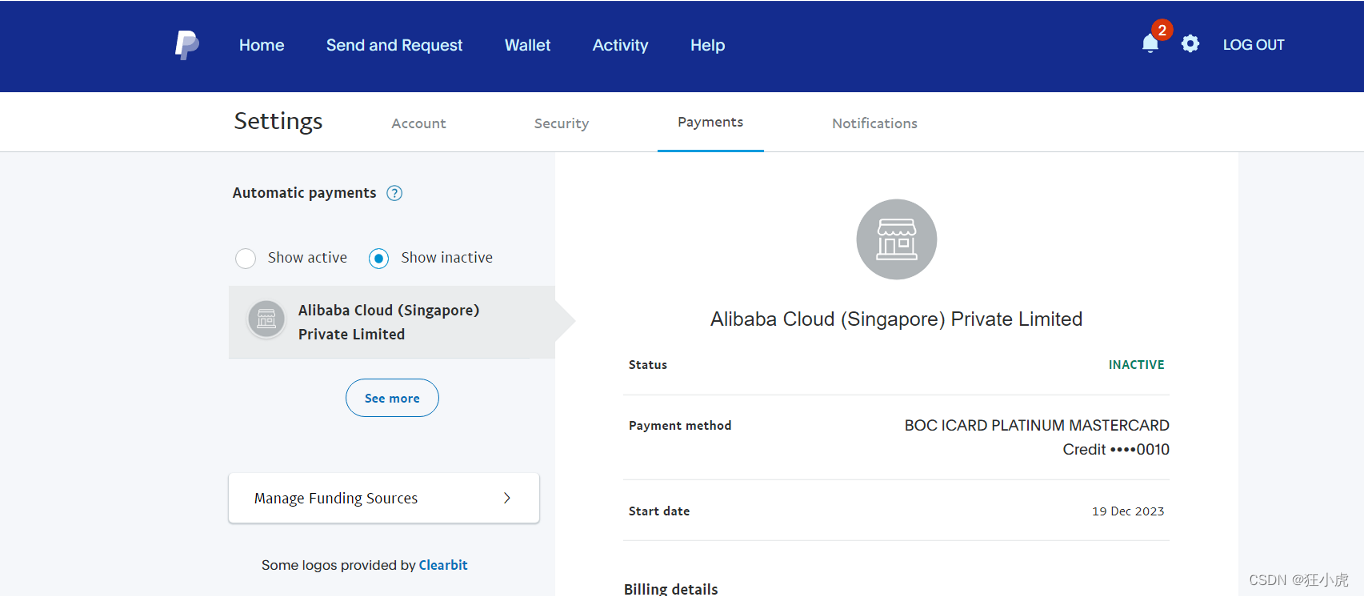
Task: Click the INACTIVE status value
Action: pos(1136,365)
